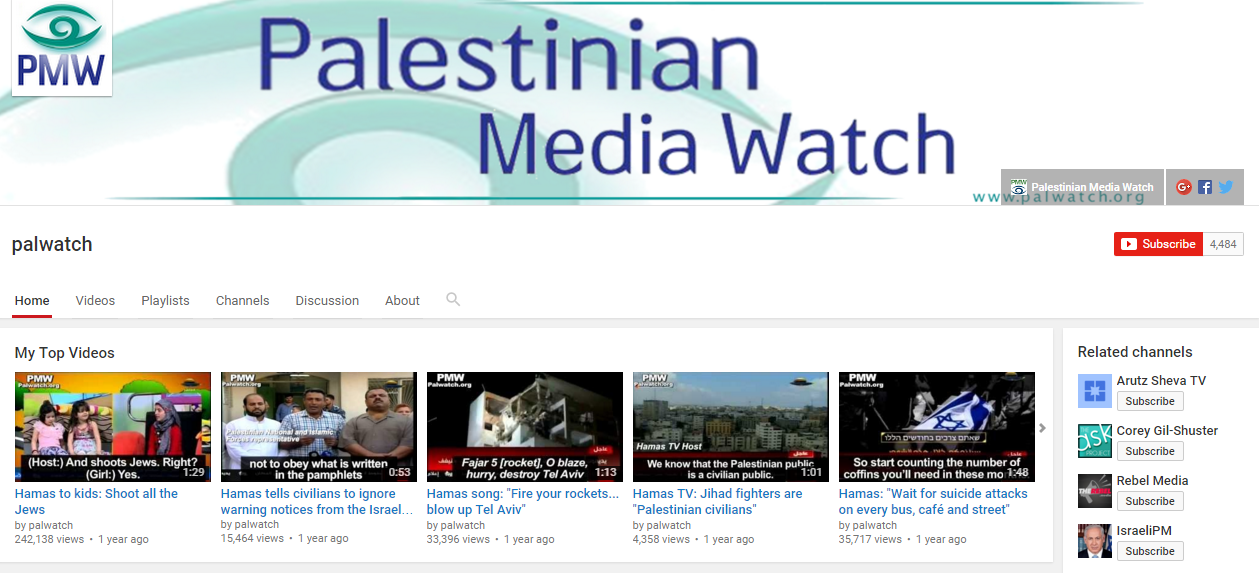Play the 1:13 Hamas song thumbnail
1259x573 pixels.
click(525, 427)
